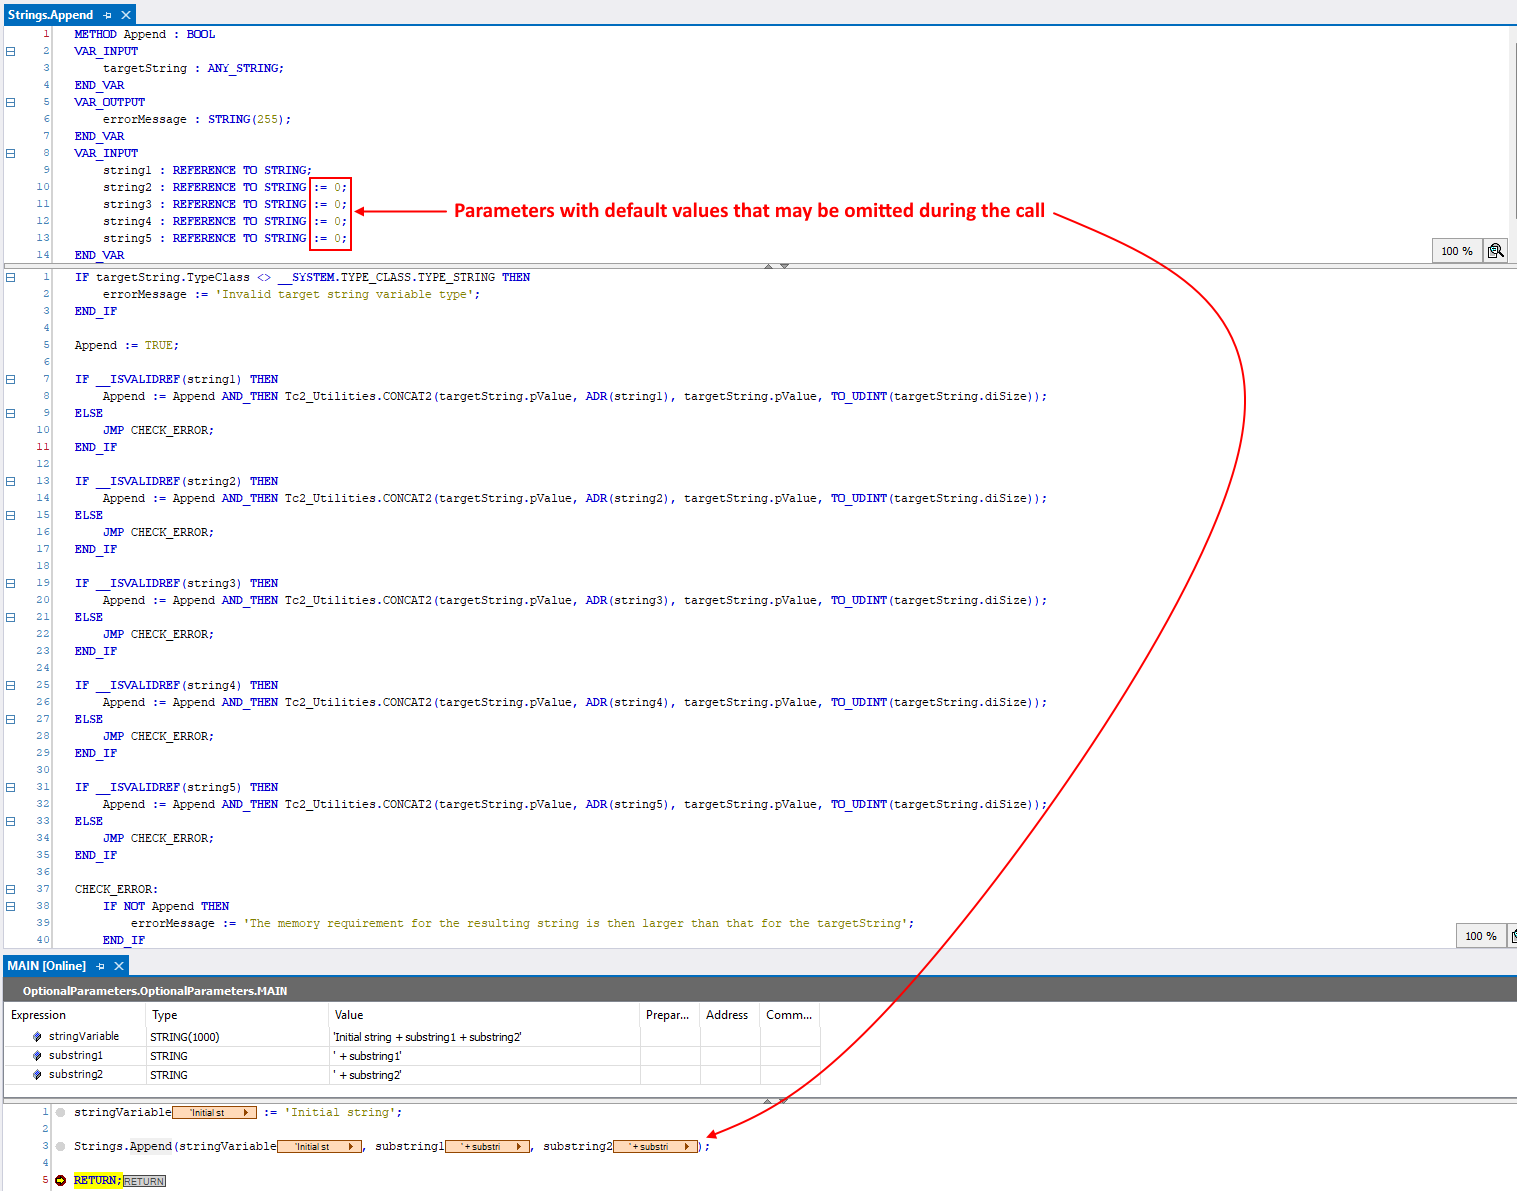Click the OptionalParameters.OptionalParameters.MAIN header bar
This screenshot has width=1517, height=1191.
click(x=760, y=991)
